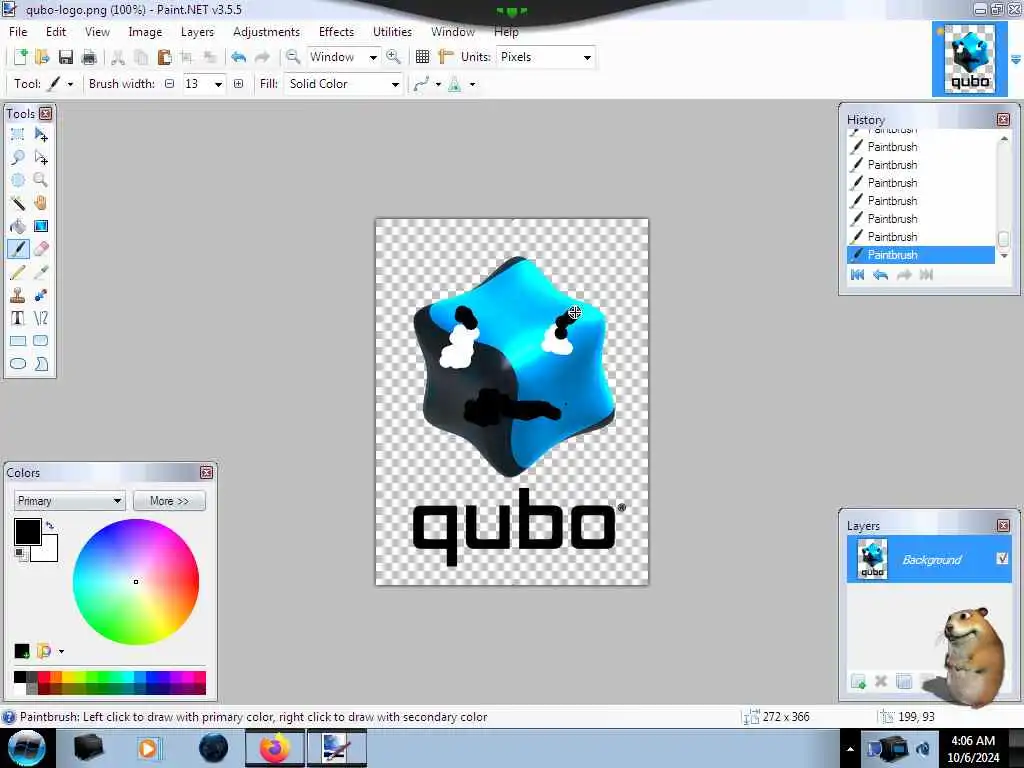Select the Recolor tool

(x=40, y=295)
